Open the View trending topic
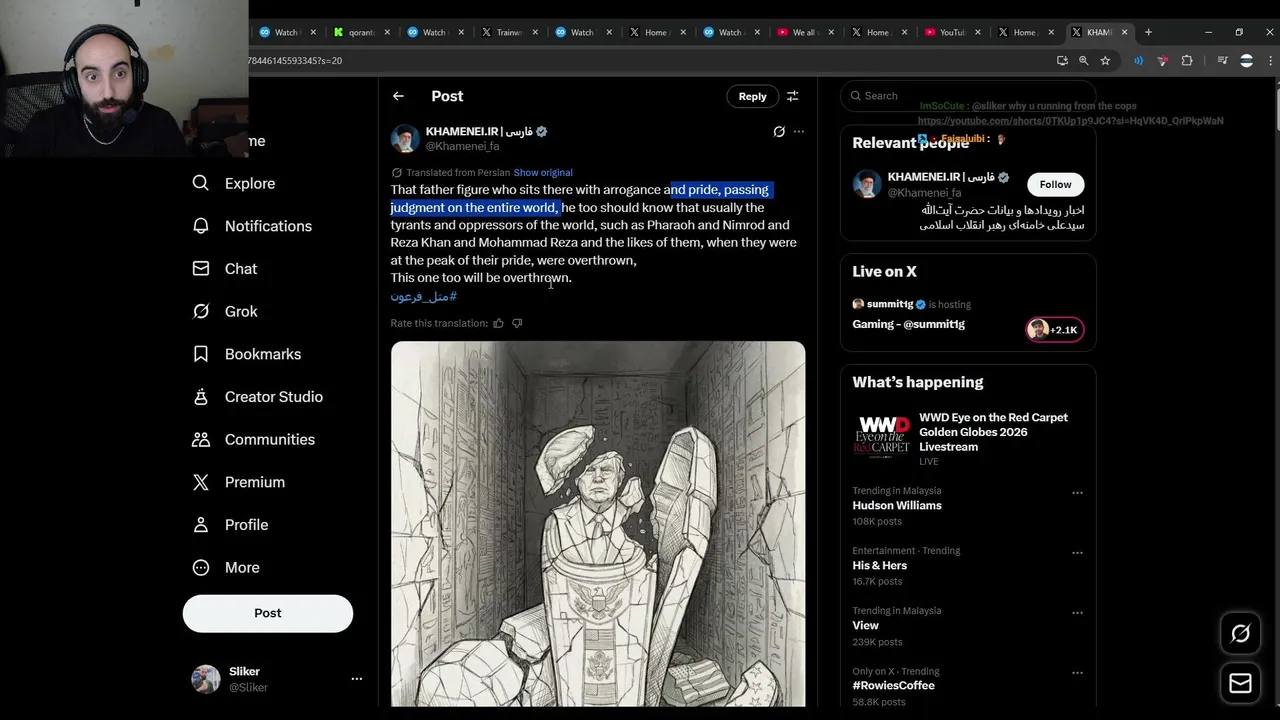This screenshot has width=1280, height=720. point(866,626)
